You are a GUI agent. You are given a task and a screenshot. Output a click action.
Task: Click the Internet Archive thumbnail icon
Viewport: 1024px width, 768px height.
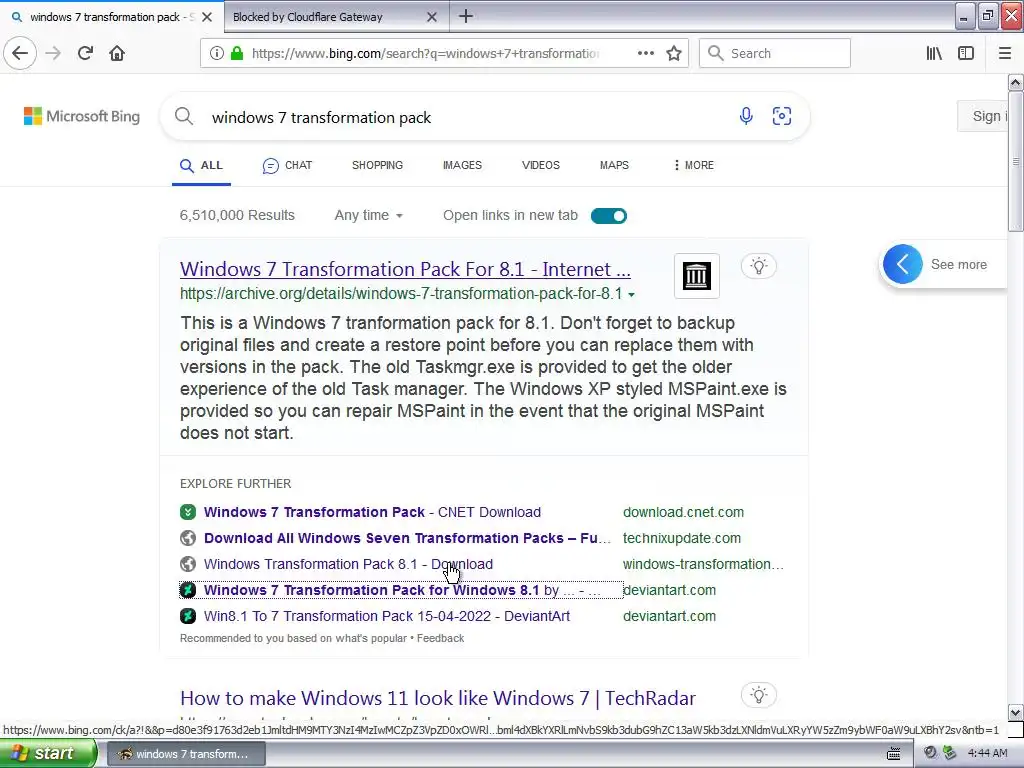[x=697, y=276]
